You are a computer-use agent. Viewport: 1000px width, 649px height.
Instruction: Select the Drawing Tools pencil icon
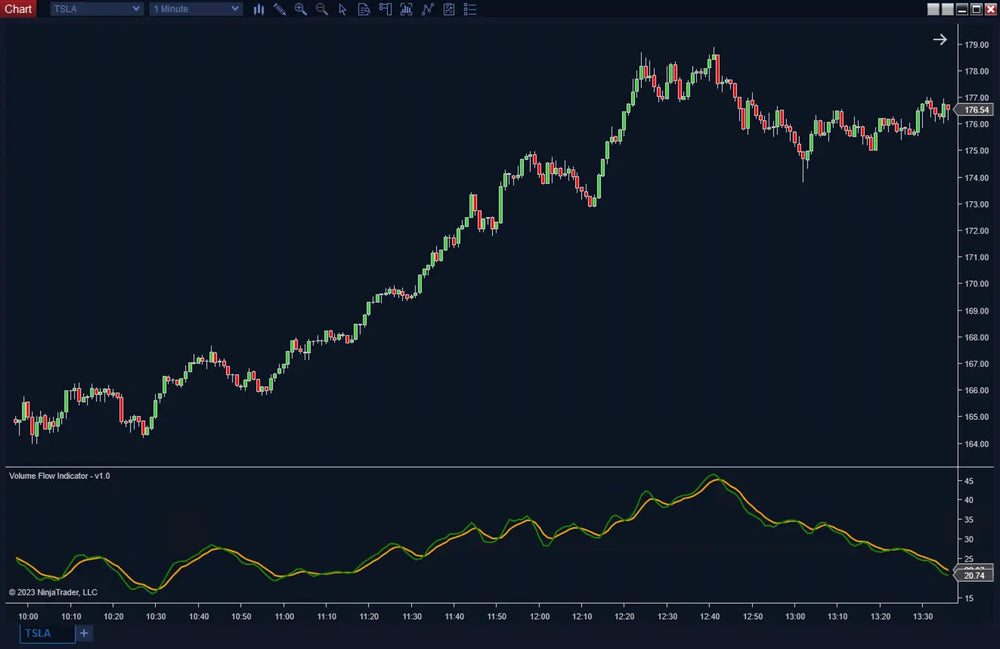tap(280, 9)
